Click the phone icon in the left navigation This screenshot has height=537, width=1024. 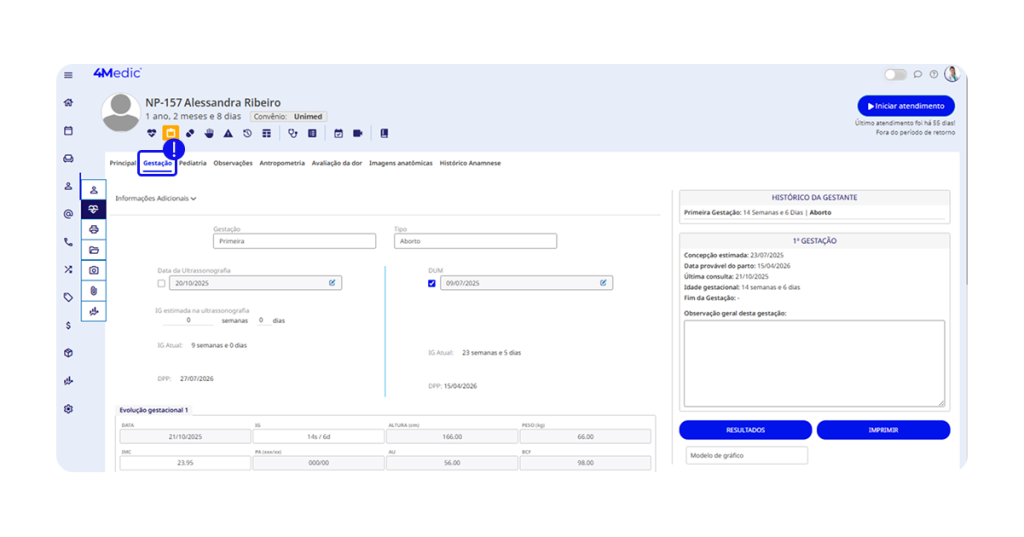pyautogui.click(x=68, y=242)
